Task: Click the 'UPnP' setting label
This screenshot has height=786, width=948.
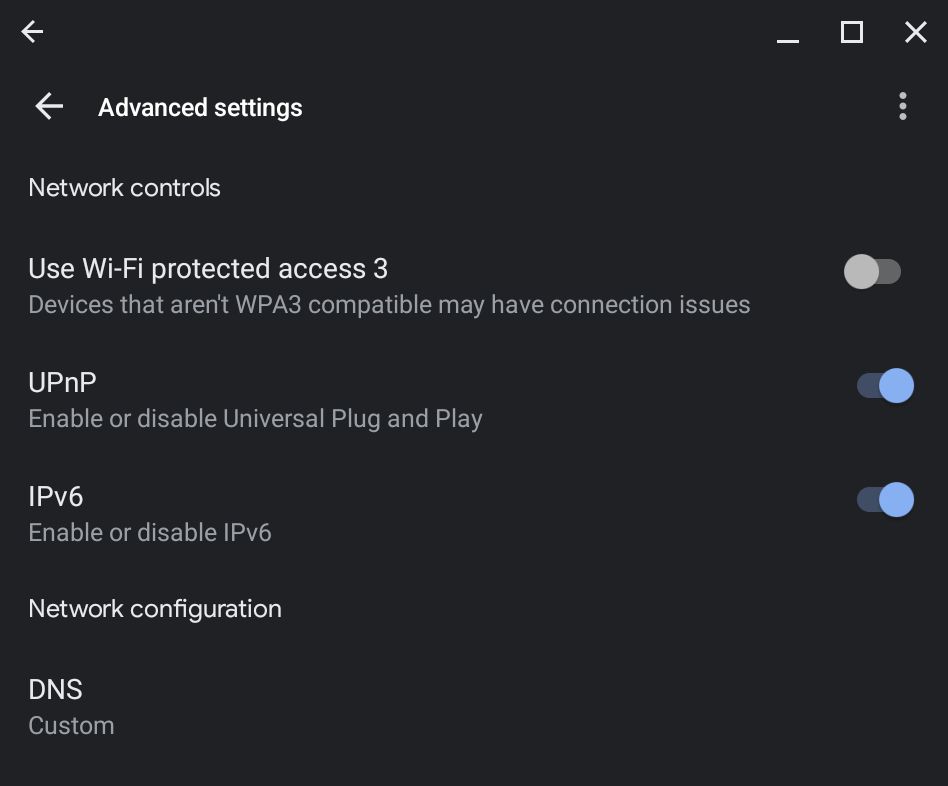Action: [x=62, y=382]
